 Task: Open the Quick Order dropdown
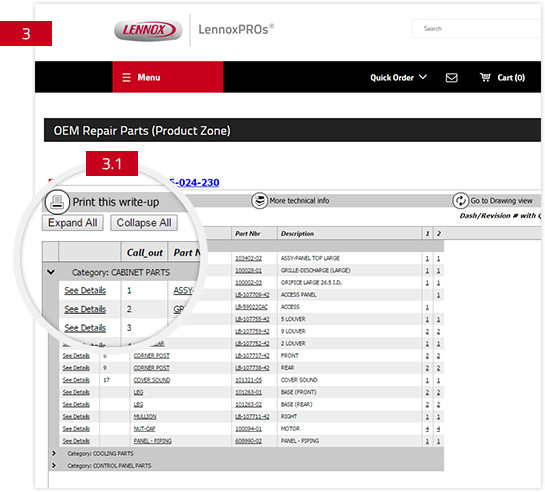coord(398,77)
